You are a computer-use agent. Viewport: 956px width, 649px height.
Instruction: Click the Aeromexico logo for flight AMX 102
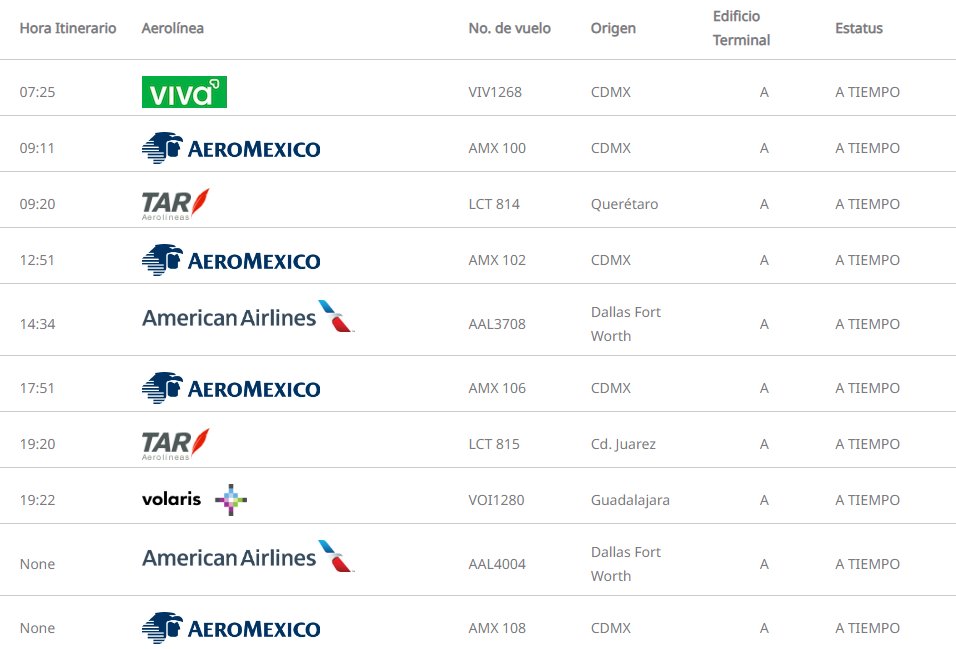pyautogui.click(x=231, y=260)
